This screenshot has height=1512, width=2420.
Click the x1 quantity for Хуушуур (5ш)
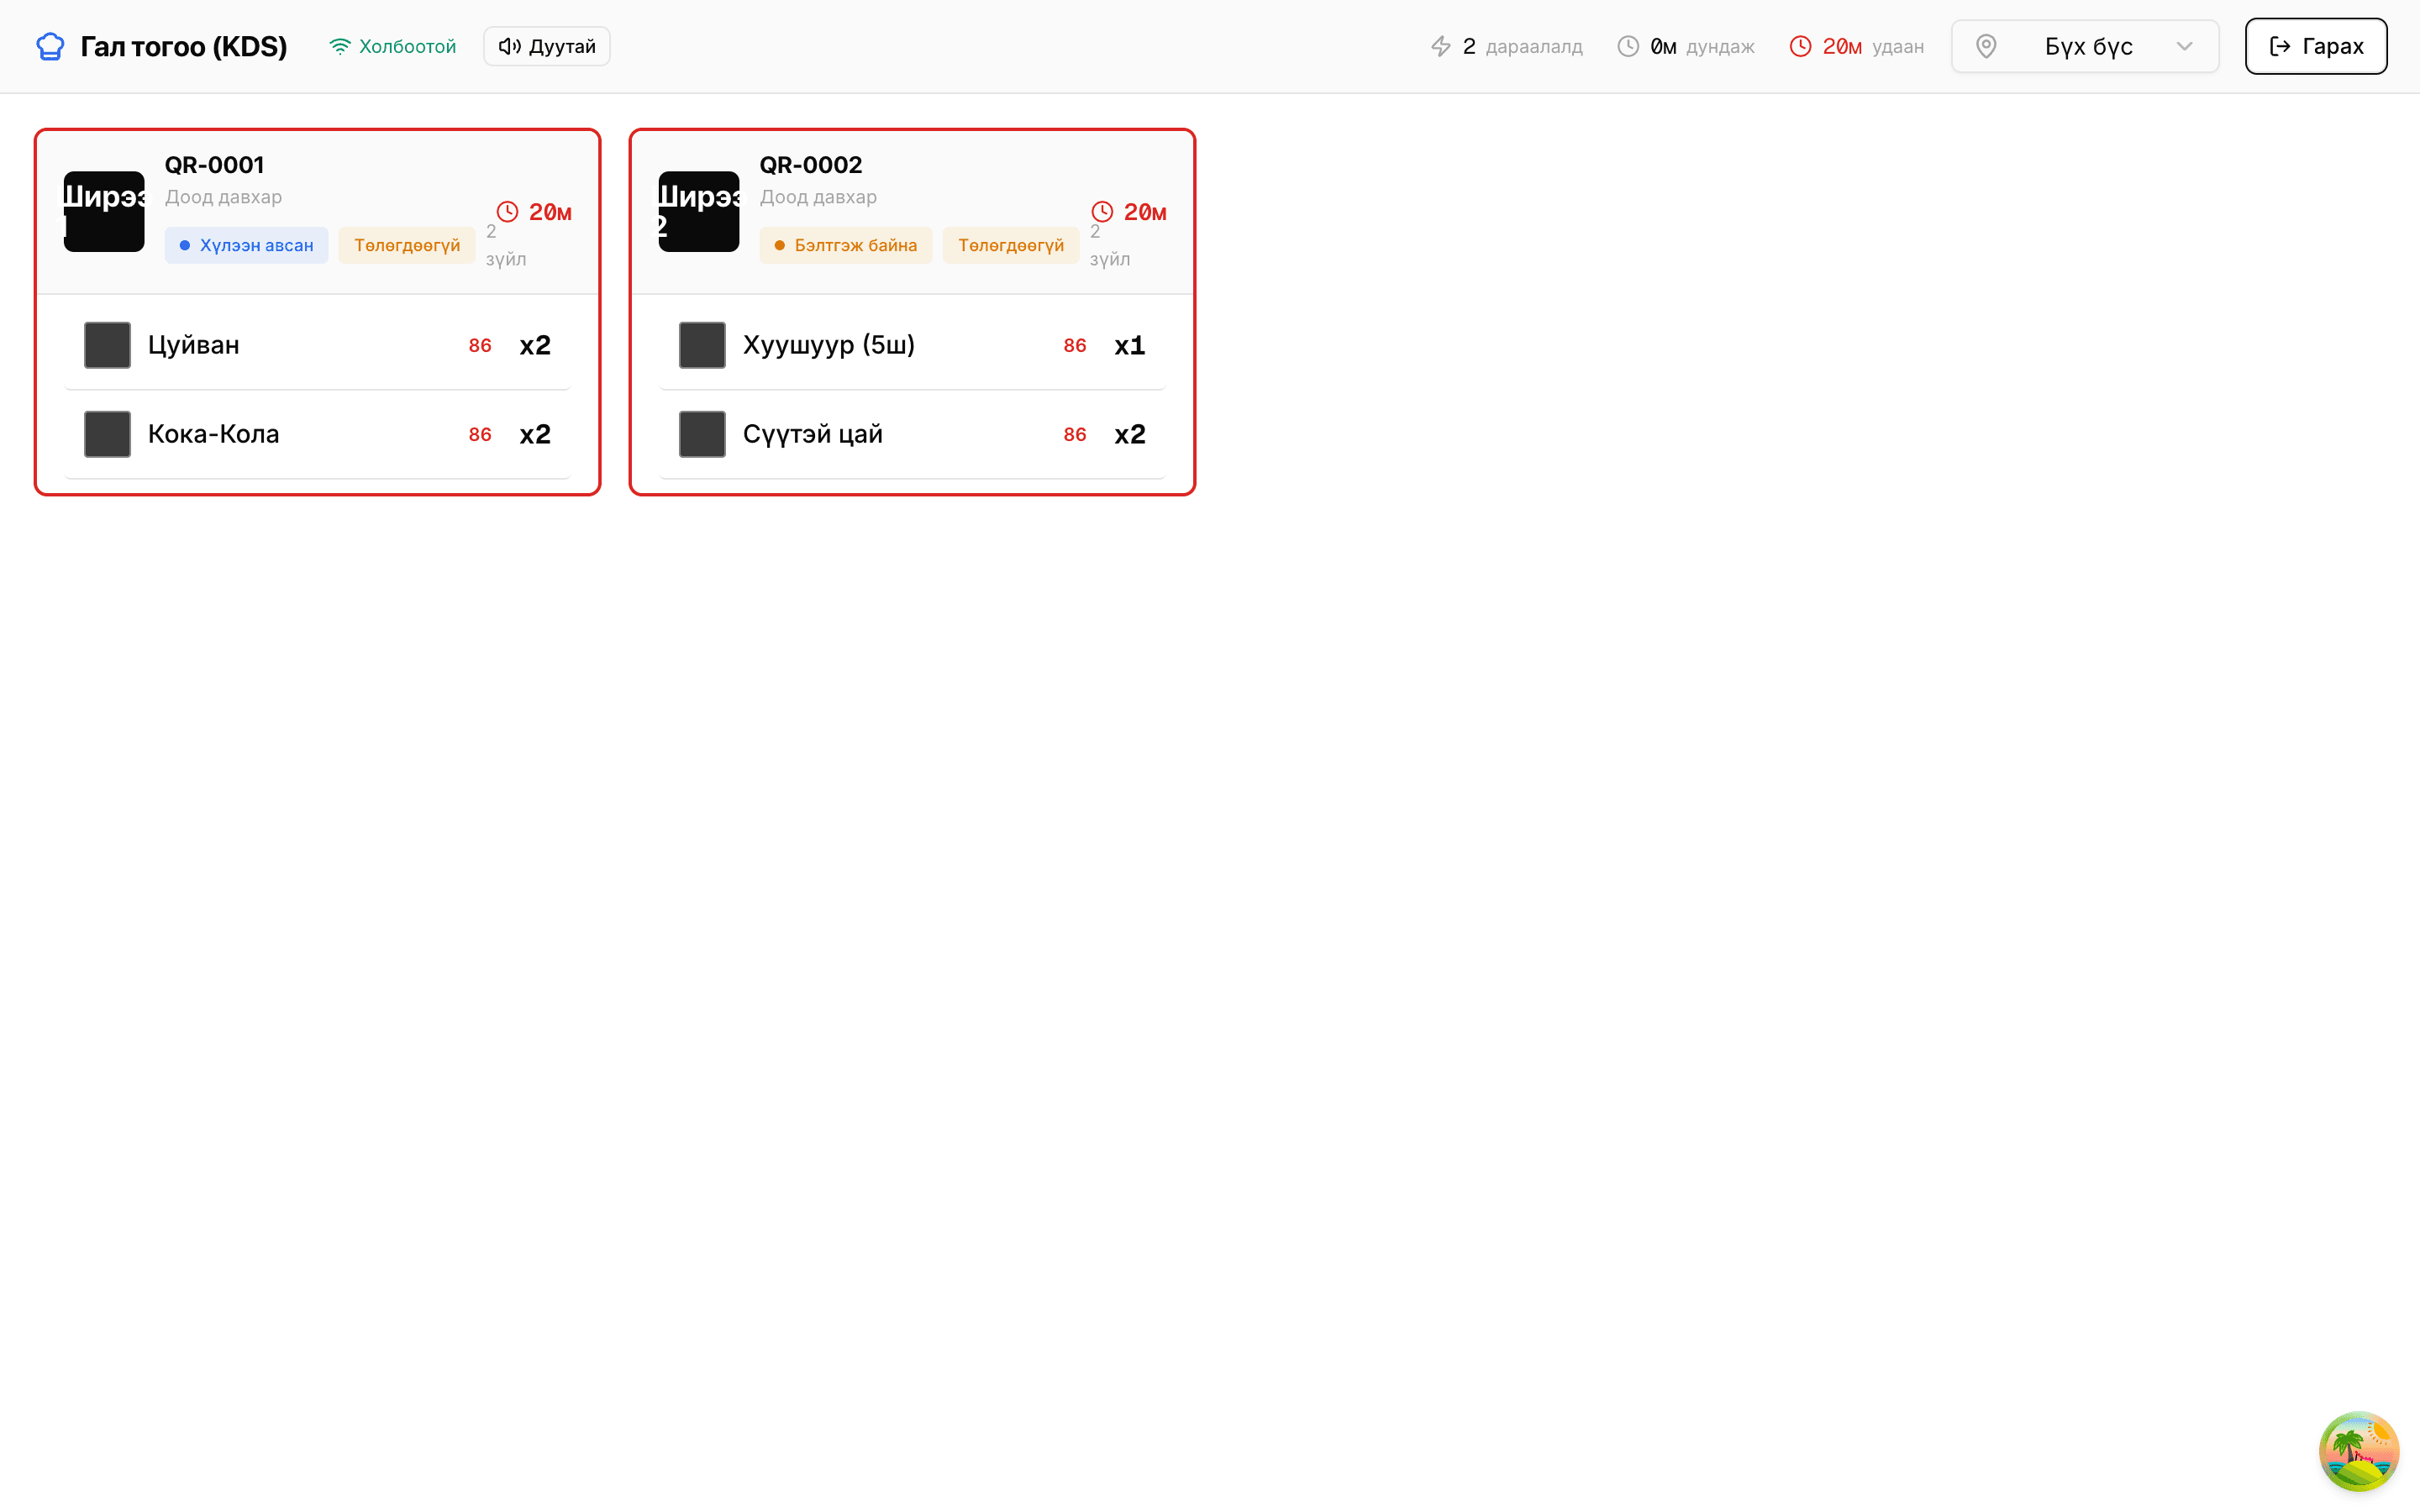[1130, 345]
